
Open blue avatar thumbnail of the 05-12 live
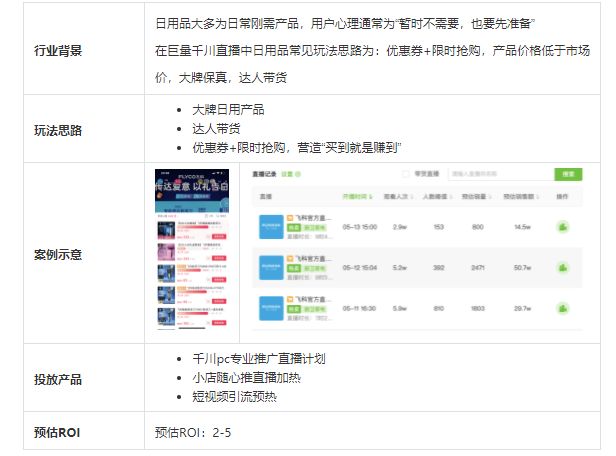[271, 268]
